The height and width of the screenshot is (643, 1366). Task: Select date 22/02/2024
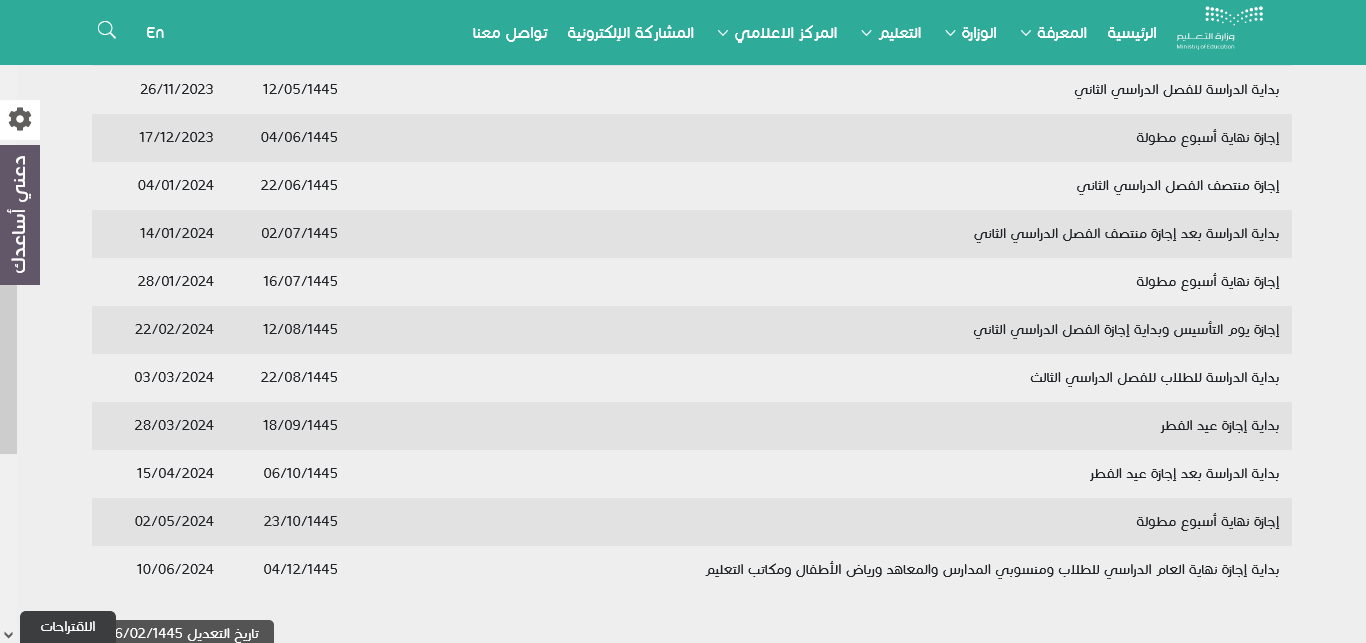pyautogui.click(x=175, y=329)
